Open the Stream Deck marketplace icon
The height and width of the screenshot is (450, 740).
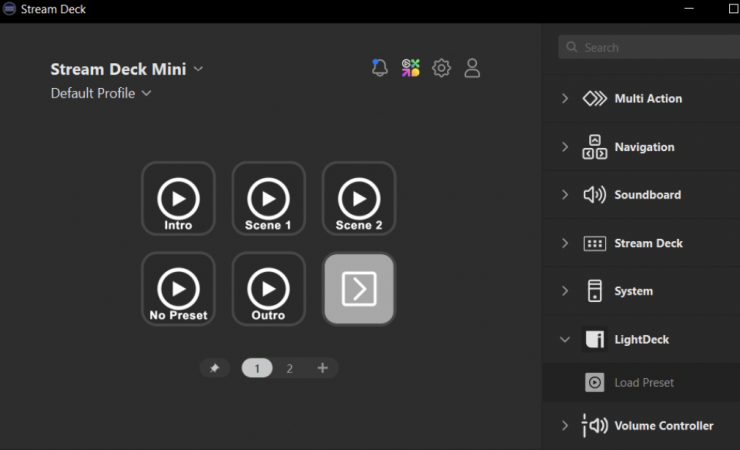(x=410, y=68)
